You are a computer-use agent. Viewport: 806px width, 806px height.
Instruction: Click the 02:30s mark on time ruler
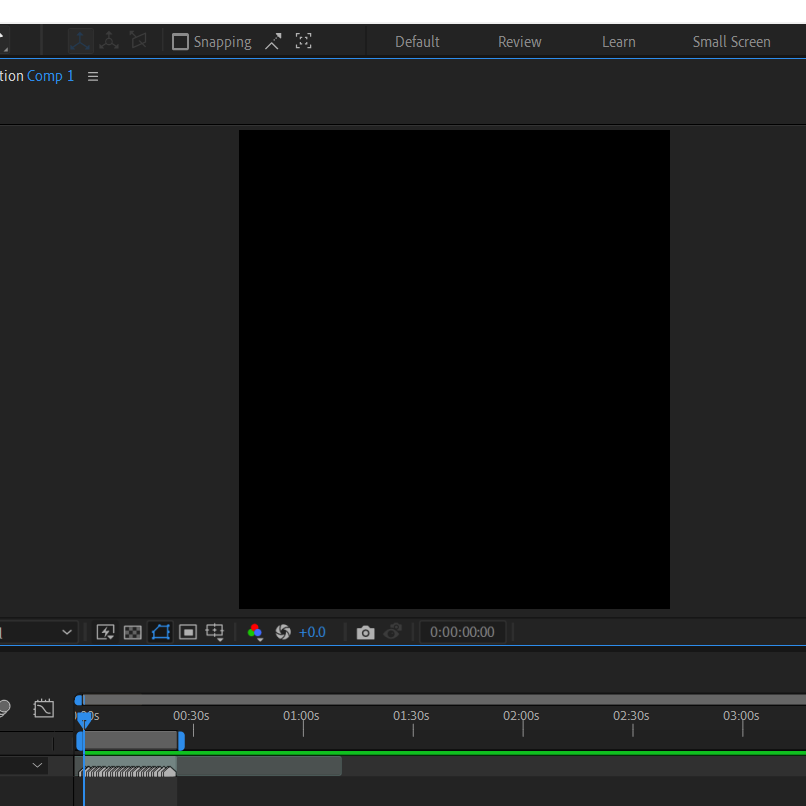click(631, 716)
